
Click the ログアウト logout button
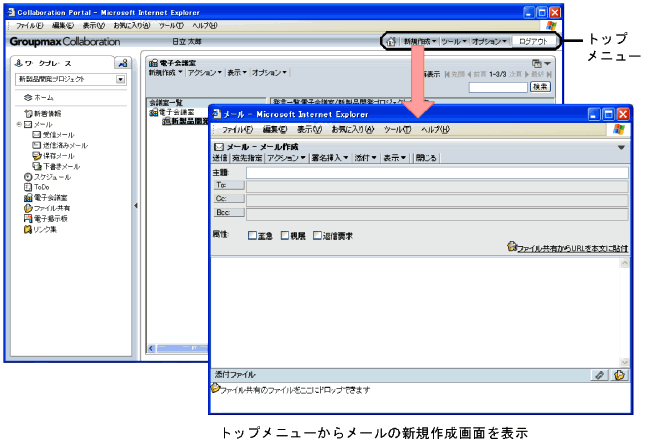pos(532,42)
